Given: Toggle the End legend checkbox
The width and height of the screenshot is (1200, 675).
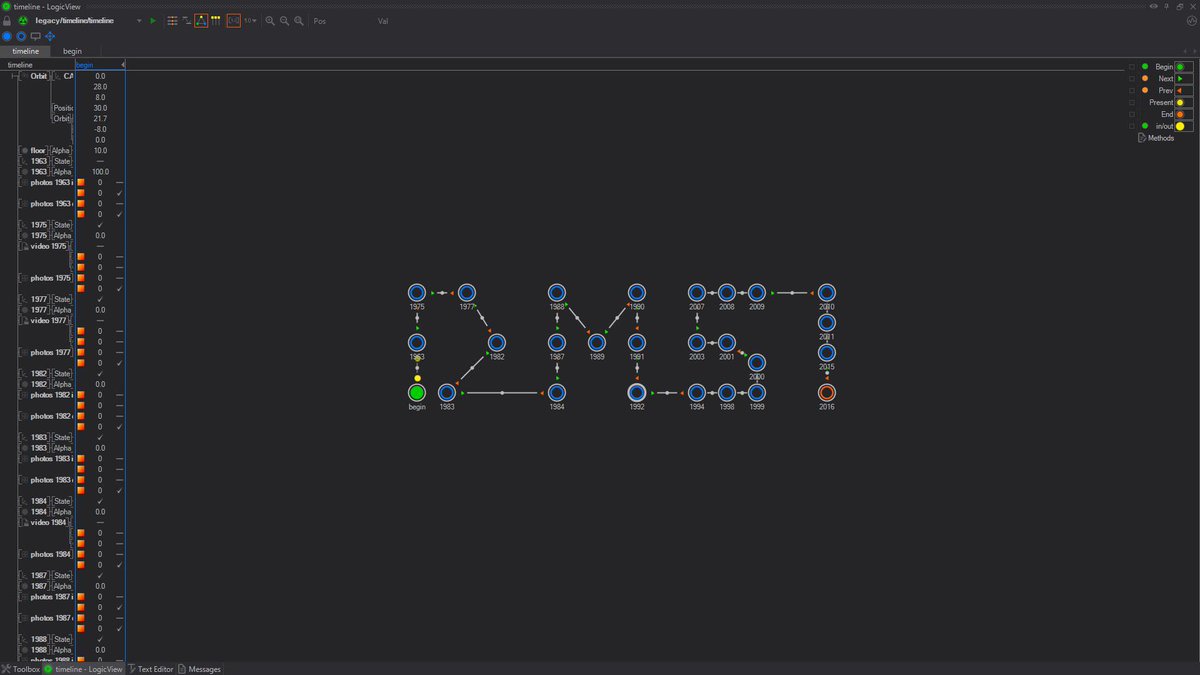Looking at the screenshot, I should pyautogui.click(x=1132, y=114).
